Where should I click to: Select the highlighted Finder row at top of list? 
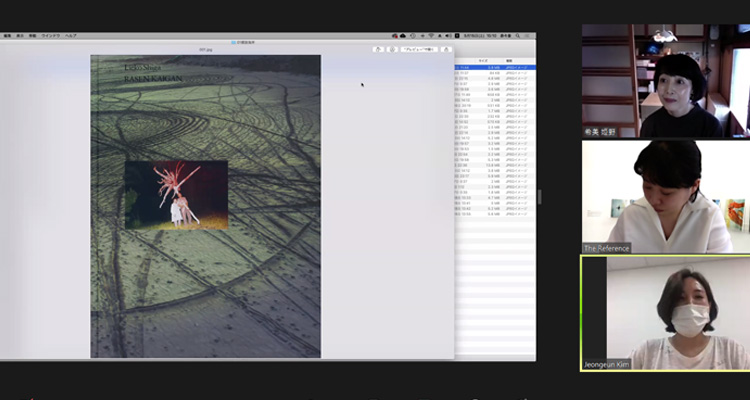(x=495, y=68)
